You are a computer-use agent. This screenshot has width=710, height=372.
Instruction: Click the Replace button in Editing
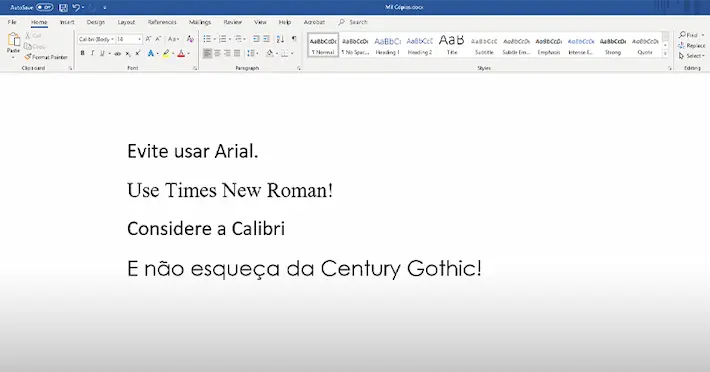click(692, 46)
